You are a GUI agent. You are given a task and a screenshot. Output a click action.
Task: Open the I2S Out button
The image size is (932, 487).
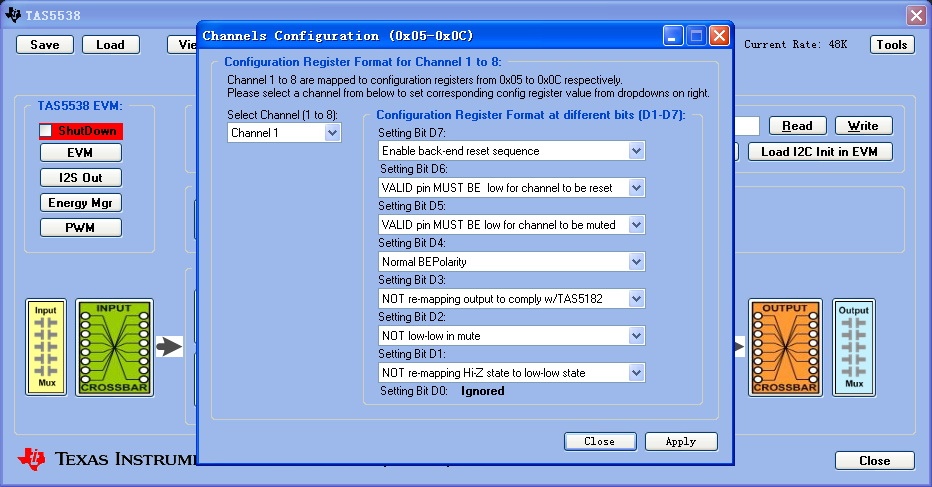(81, 178)
